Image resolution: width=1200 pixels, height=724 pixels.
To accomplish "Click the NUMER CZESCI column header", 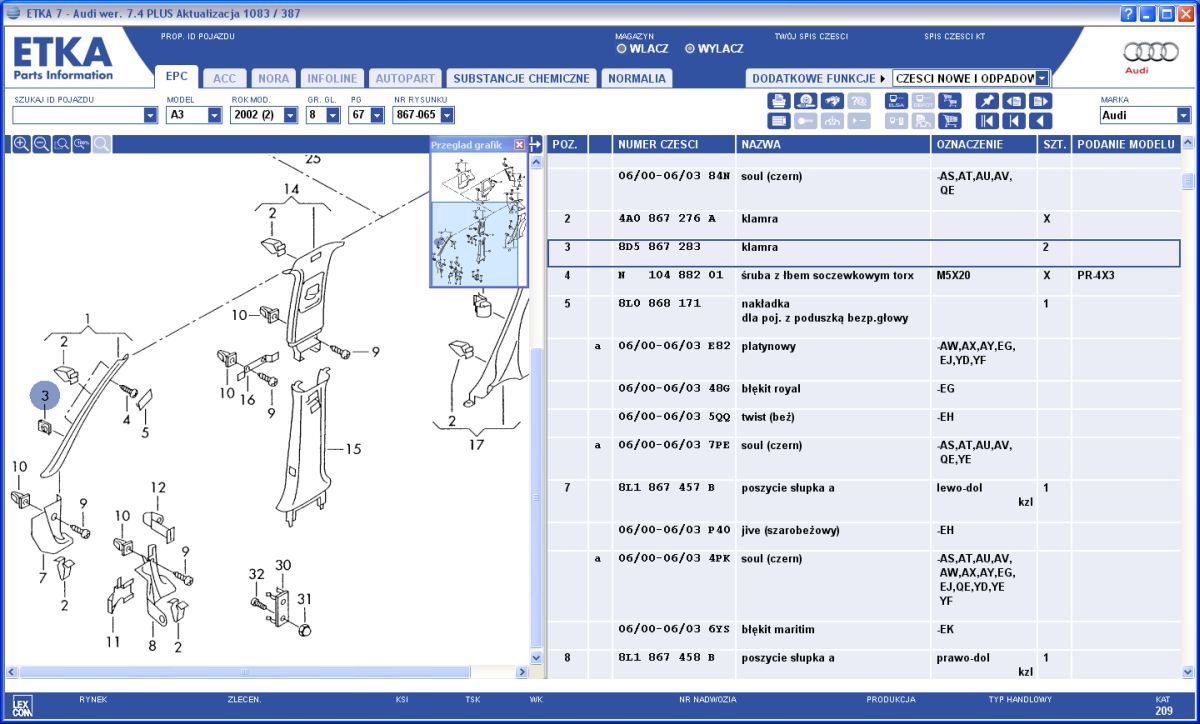I will pyautogui.click(x=674, y=144).
